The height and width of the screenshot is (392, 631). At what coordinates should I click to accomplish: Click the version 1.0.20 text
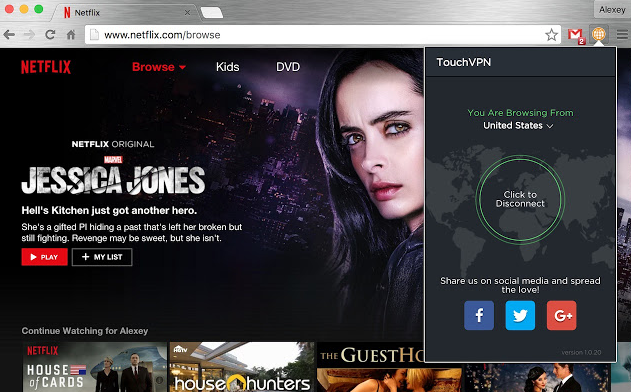tap(581, 352)
